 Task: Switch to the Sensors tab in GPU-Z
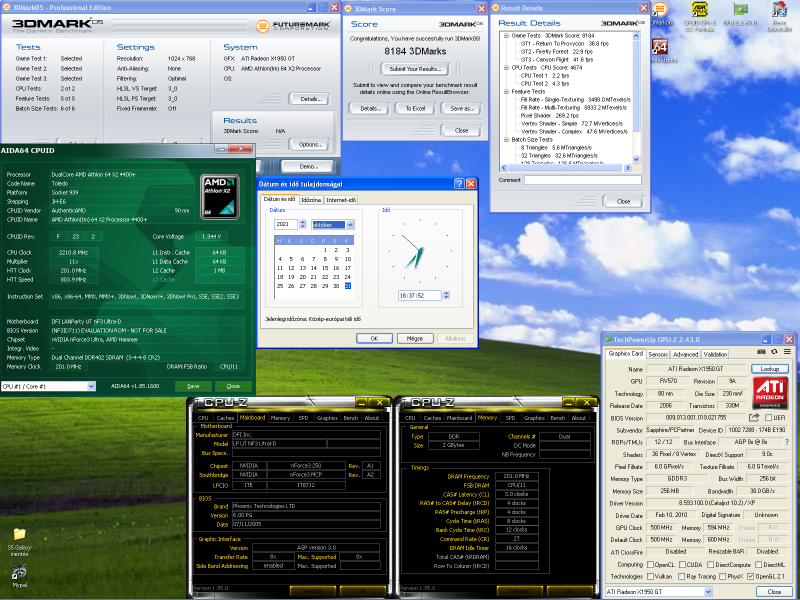[658, 354]
